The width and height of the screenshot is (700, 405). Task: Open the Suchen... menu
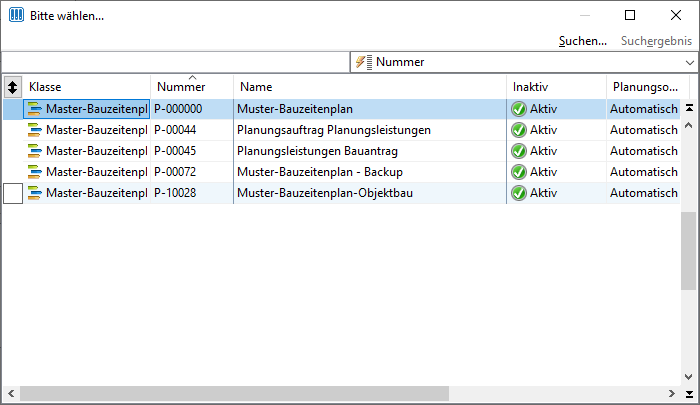tap(583, 41)
